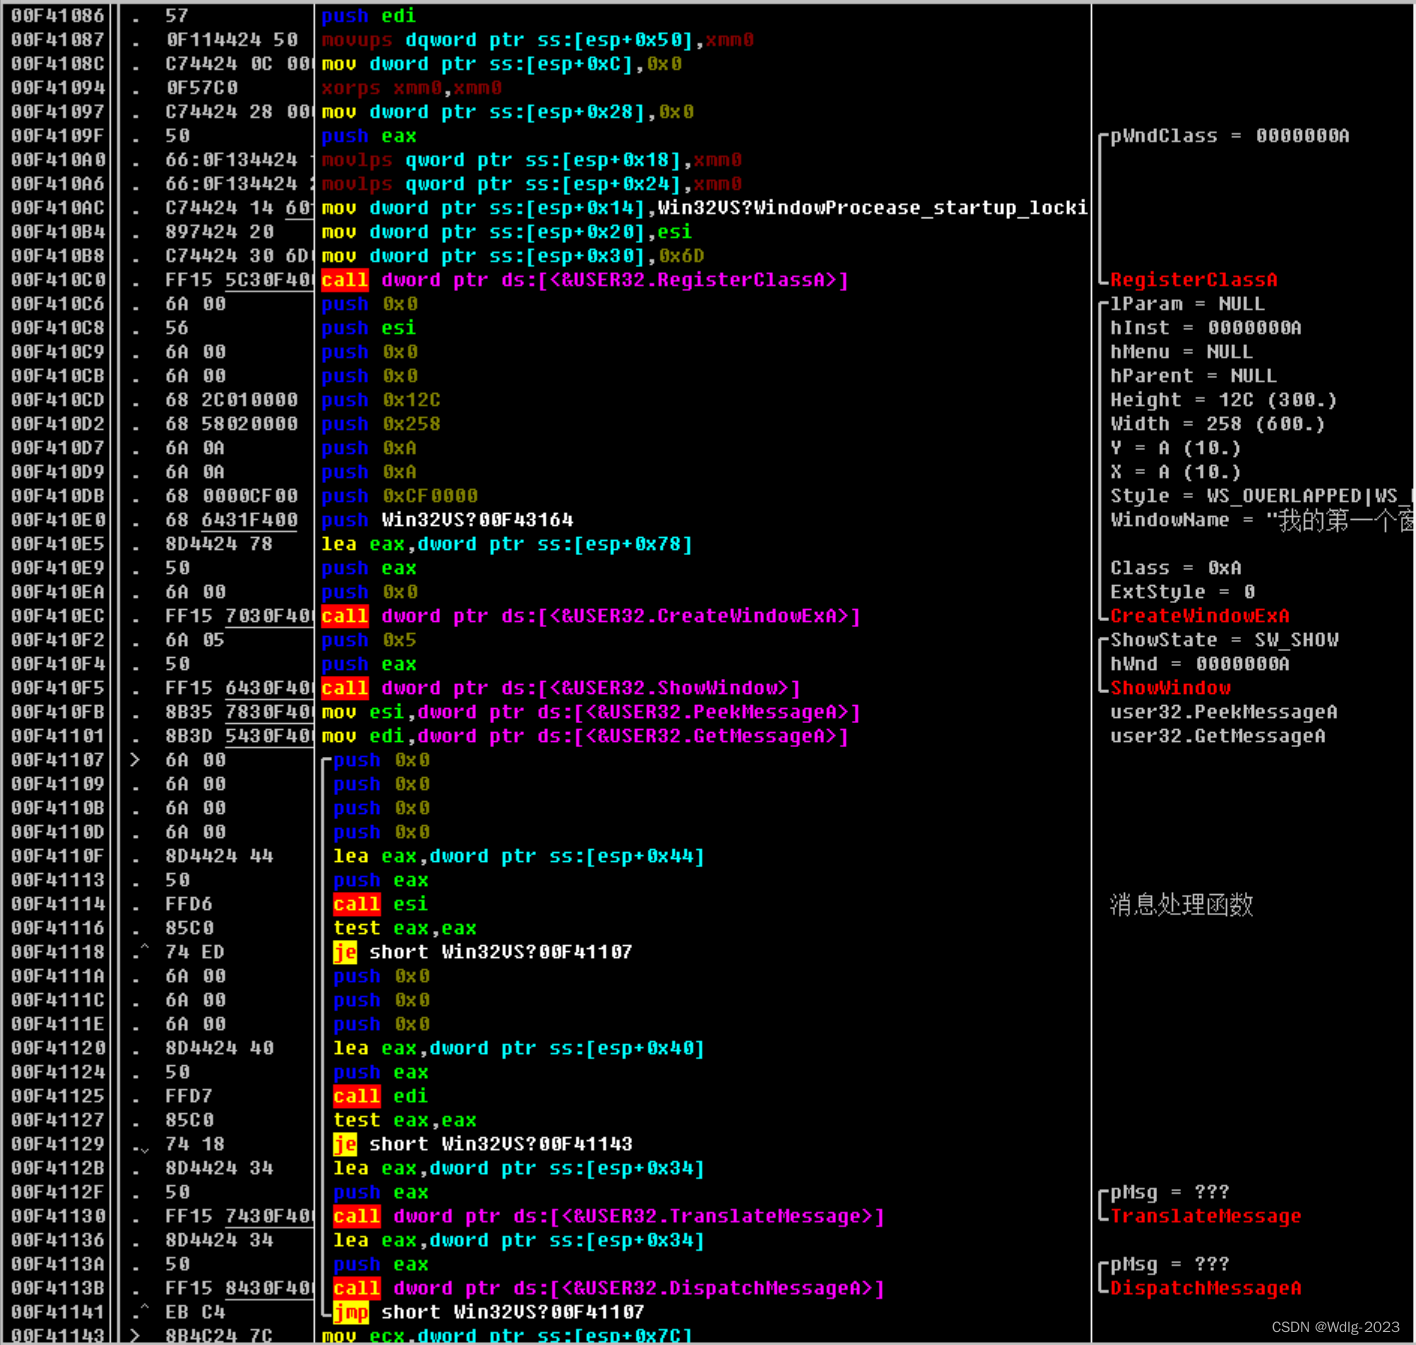Screen dimensions: 1416x1345
Task: Click the TranslateMessage comment label
Action: click(x=1206, y=1216)
